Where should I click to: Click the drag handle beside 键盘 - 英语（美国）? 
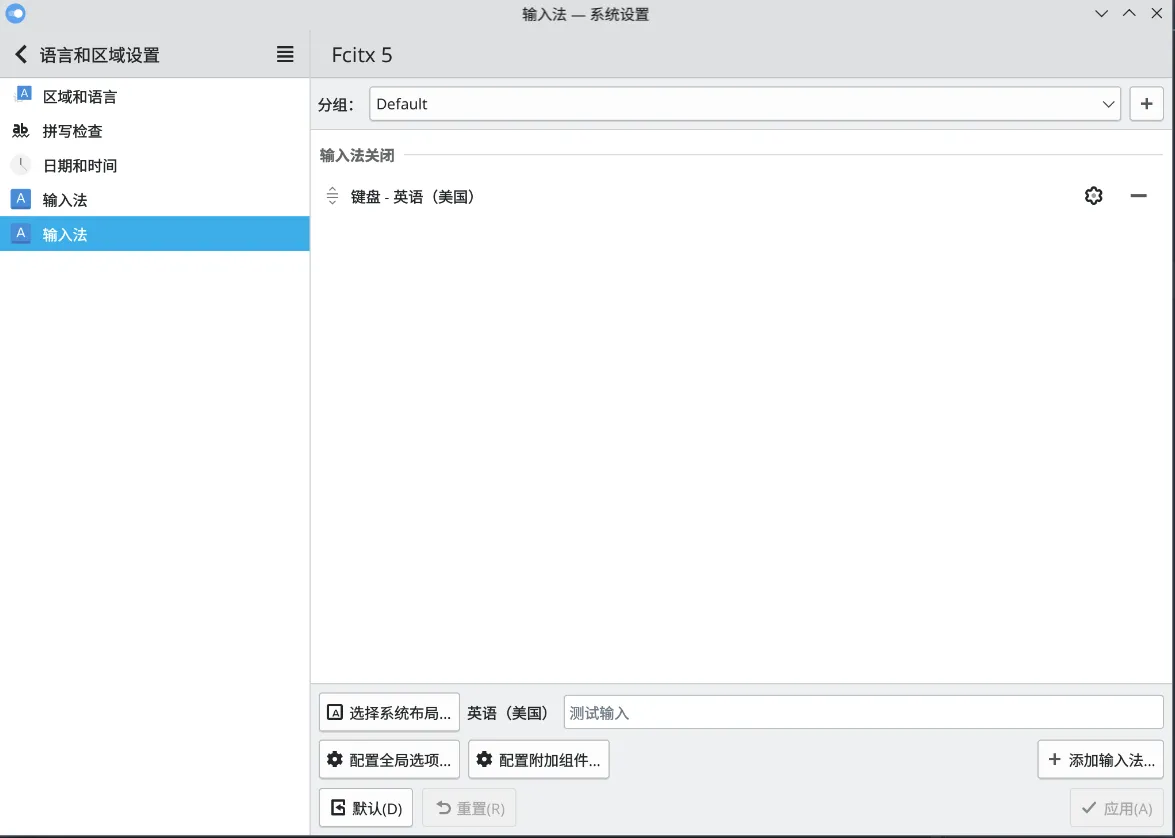click(x=332, y=197)
